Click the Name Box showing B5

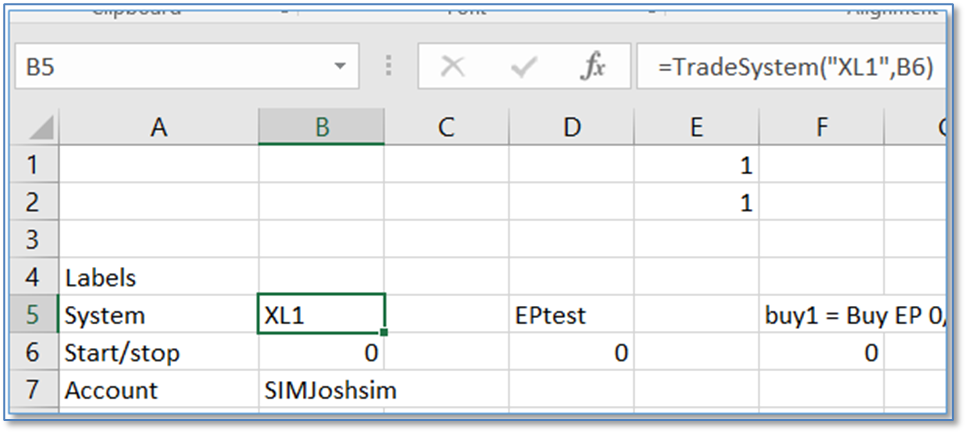170,67
